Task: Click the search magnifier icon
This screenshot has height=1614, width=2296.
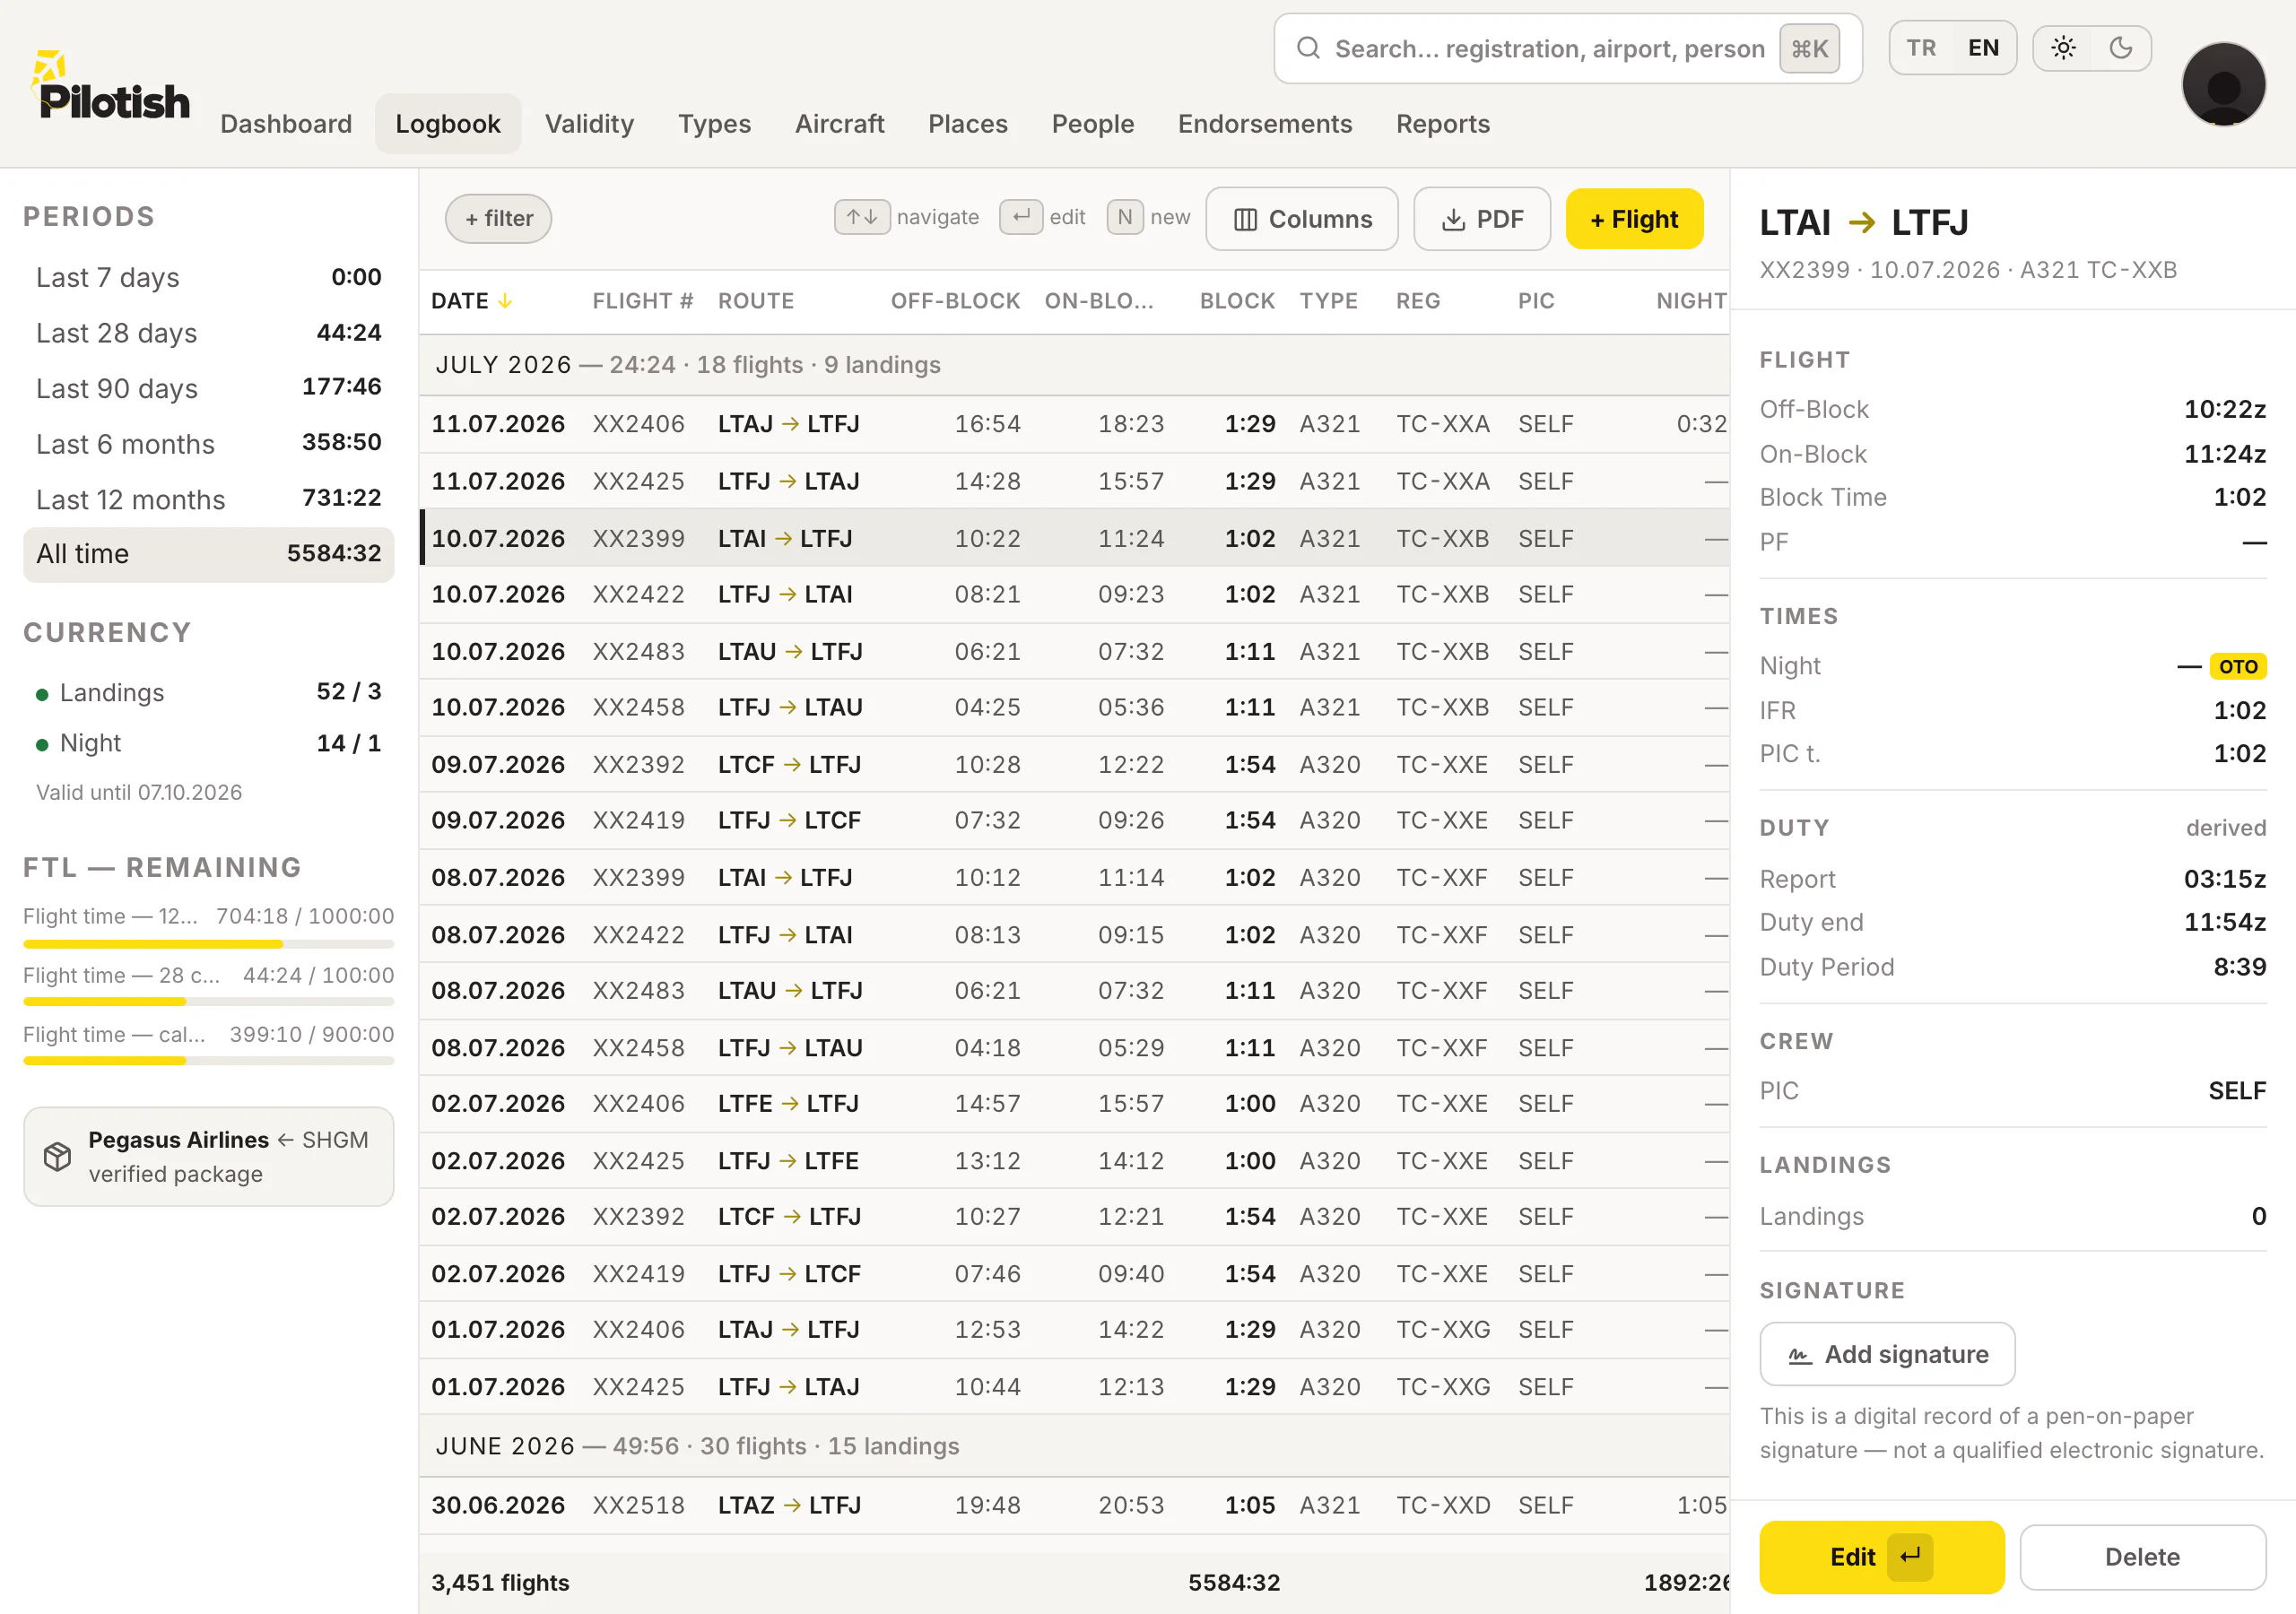Action: (1308, 48)
